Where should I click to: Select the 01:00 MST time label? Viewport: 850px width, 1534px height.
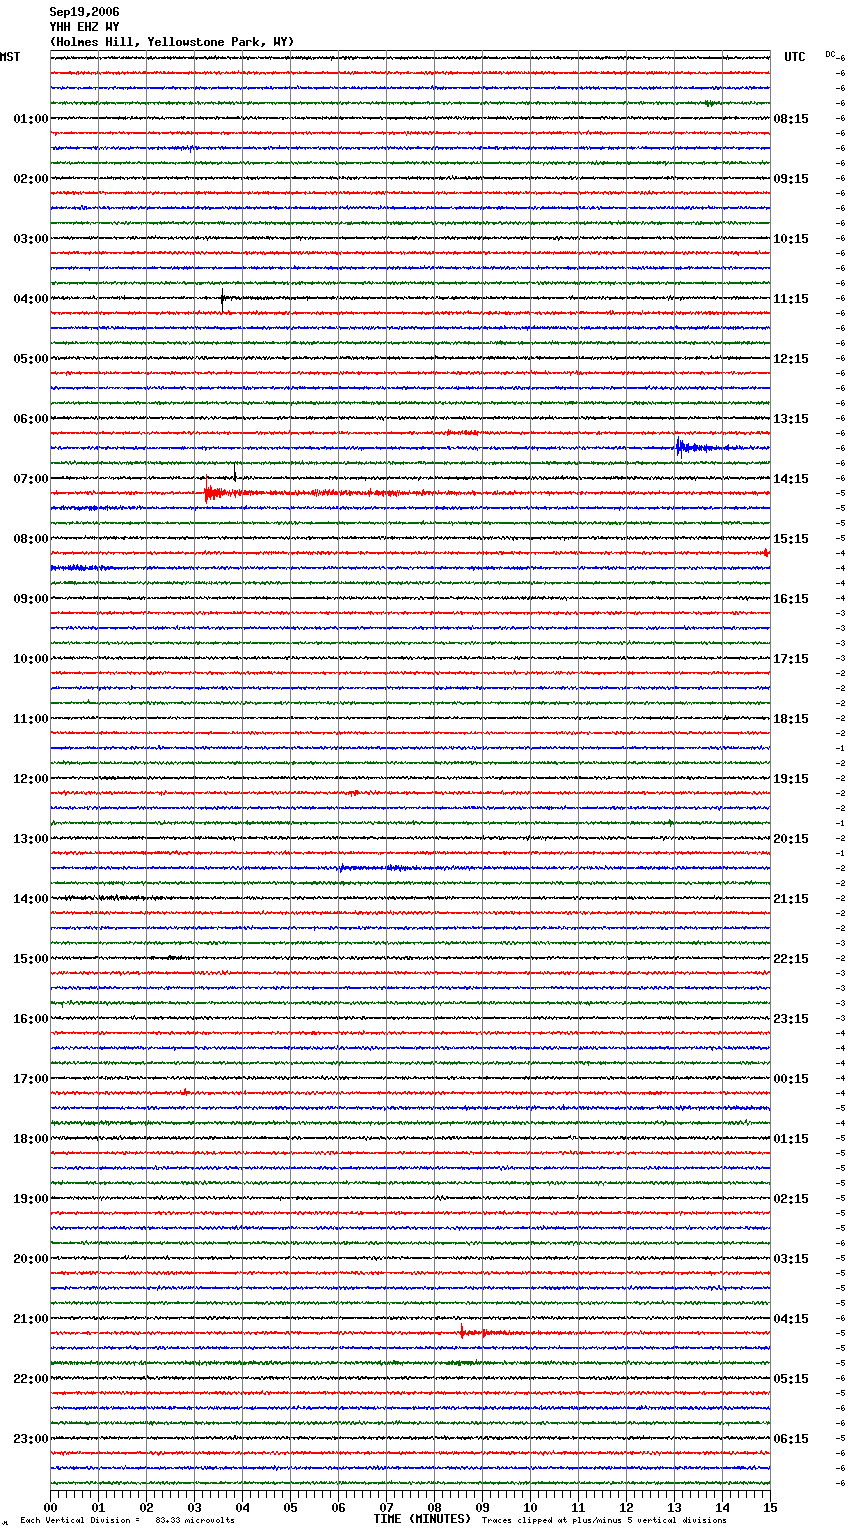pos(31,119)
